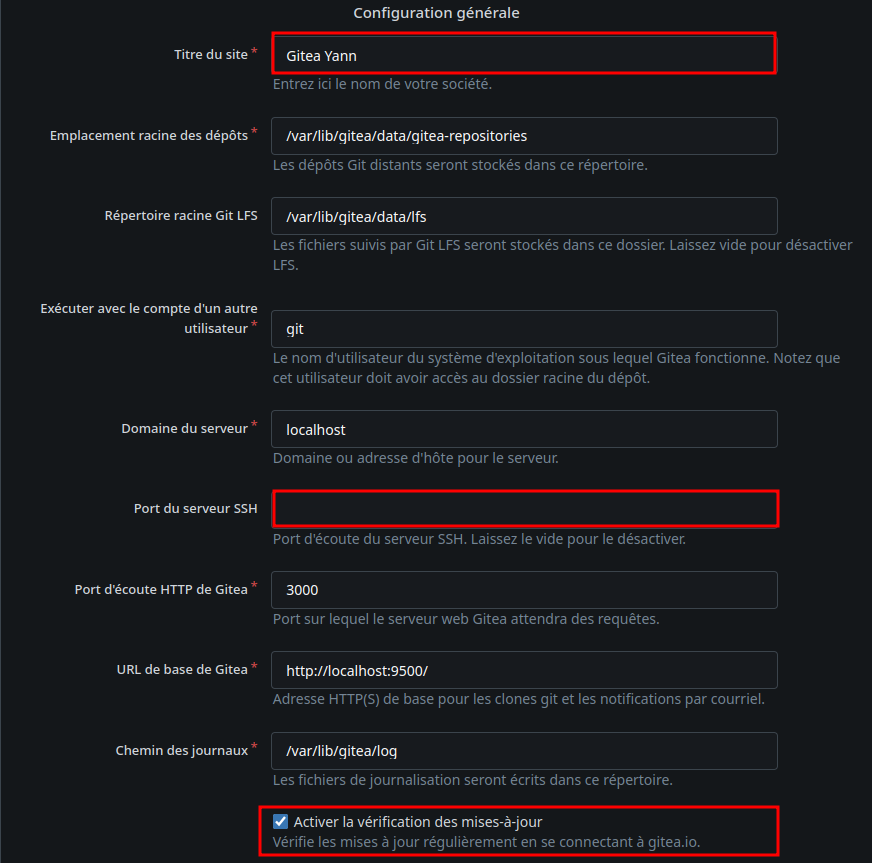Viewport: 872px width, 863px height.
Task: Click the 'Domaine du serveur' label
Action: coord(184,428)
